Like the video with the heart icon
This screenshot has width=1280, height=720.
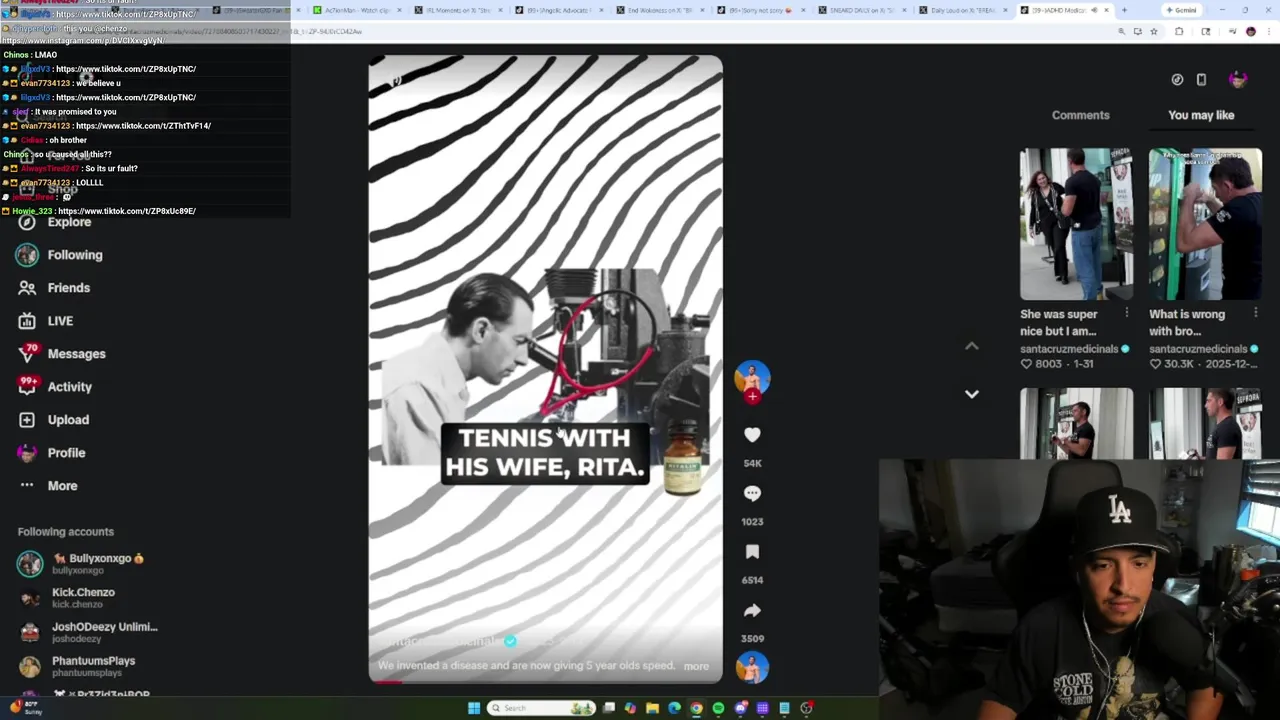pos(752,435)
